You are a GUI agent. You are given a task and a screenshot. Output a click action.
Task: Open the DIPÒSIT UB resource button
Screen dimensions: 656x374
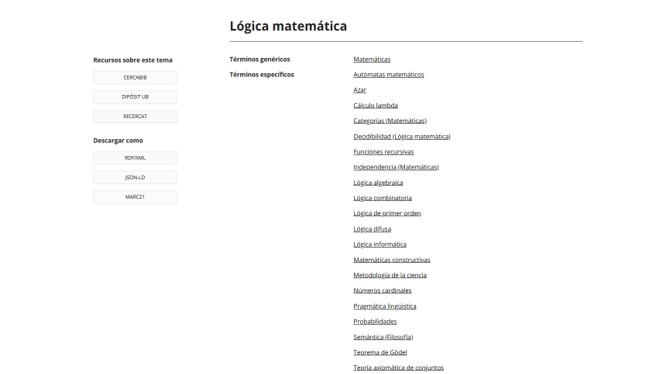[135, 97]
